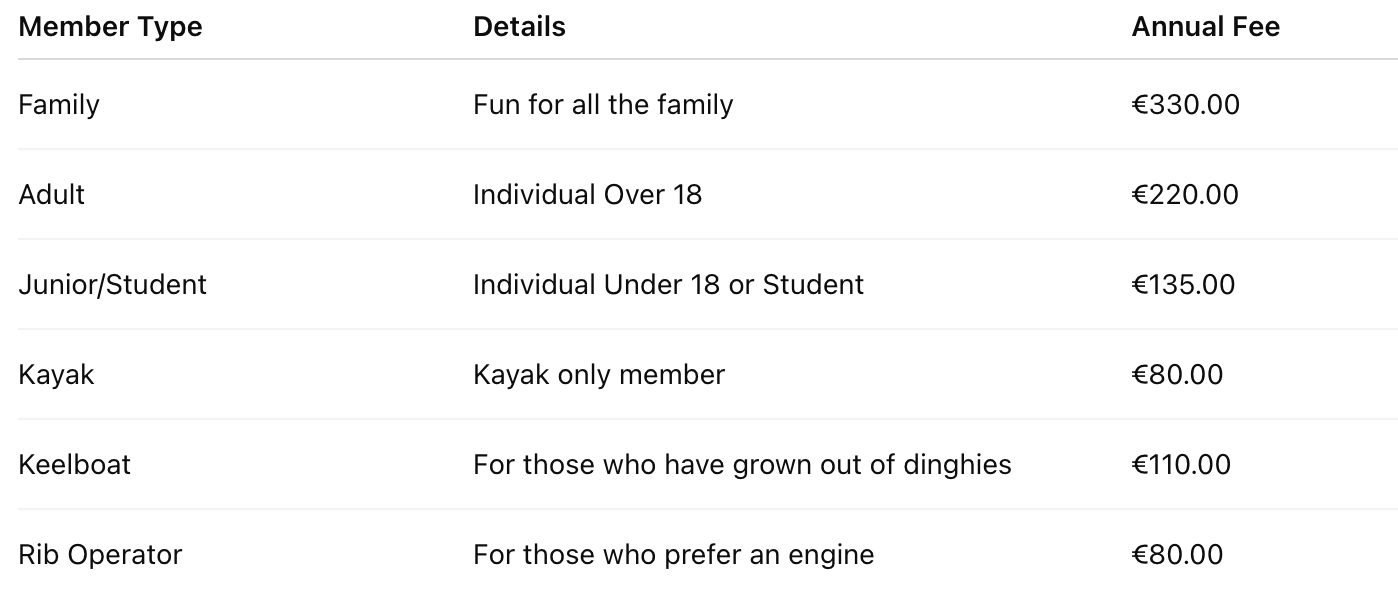Image resolution: width=1398 pixels, height=598 pixels.
Task: Click the €110.00 Keelboat fee
Action: click(x=1181, y=464)
